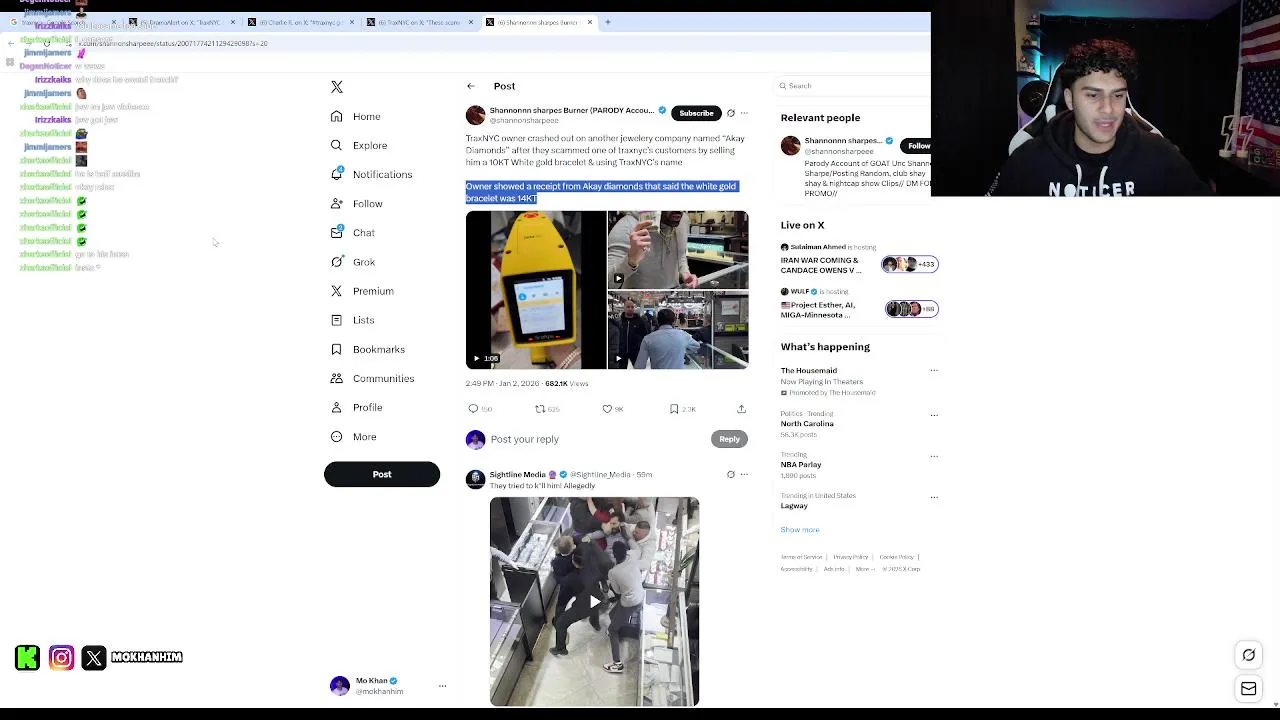Close the Shannonnn sharpes Burner browser tab
The width and height of the screenshot is (1280, 720).
[x=590, y=22]
